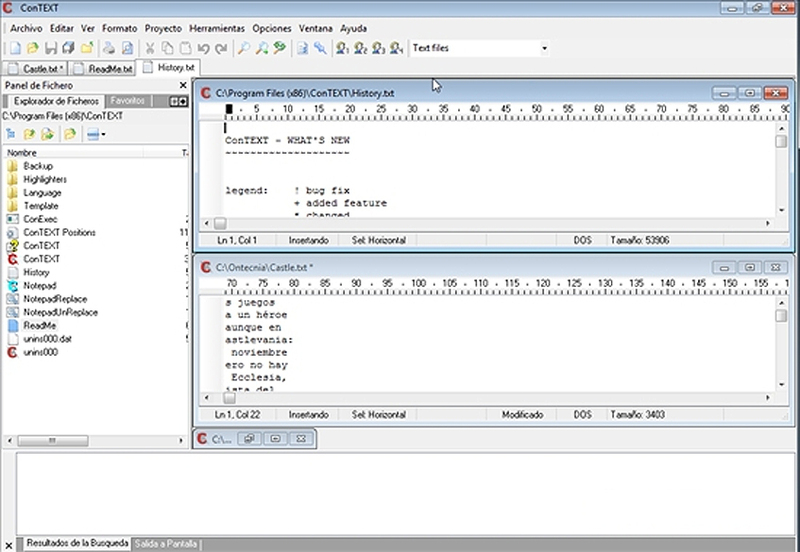Copy selection using the toolbar Copy icon
This screenshot has height=552, width=800.
tap(167, 48)
